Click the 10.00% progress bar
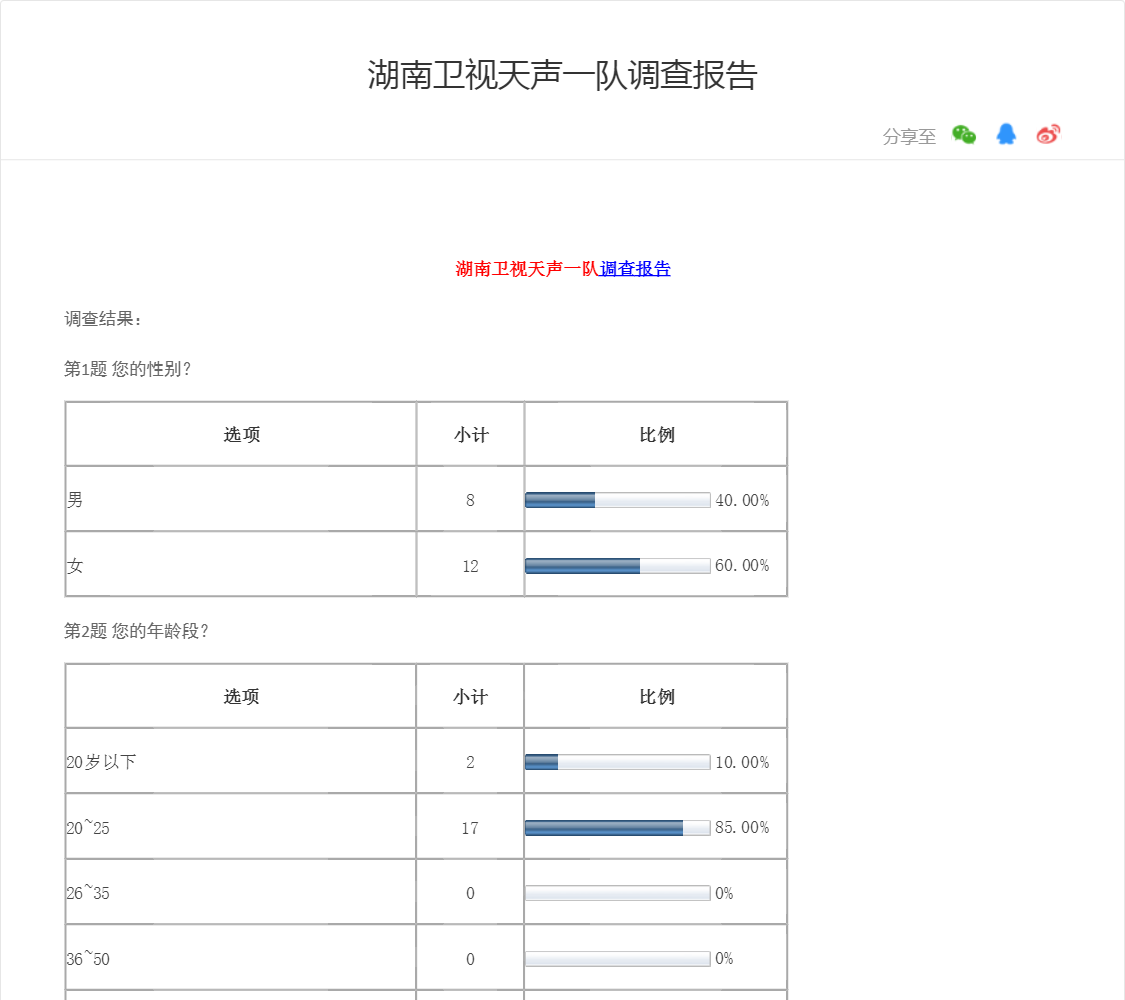 618,762
